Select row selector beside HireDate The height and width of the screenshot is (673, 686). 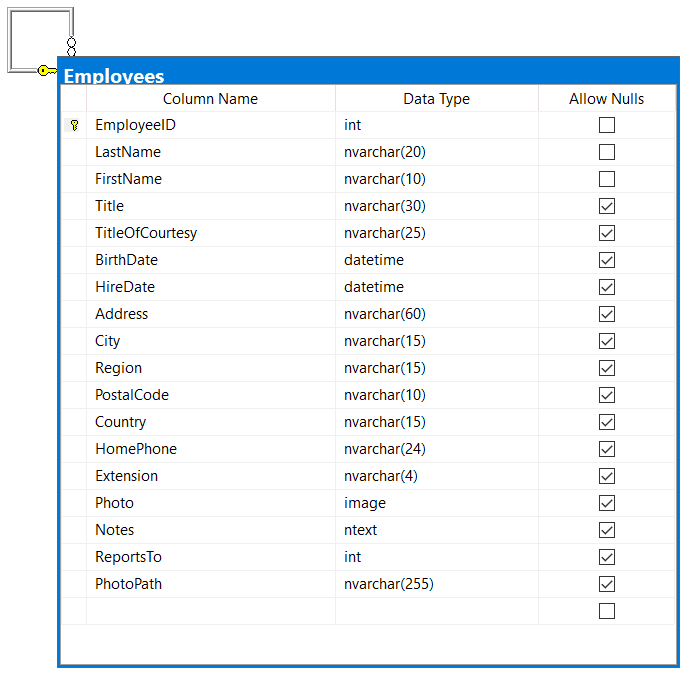74,287
